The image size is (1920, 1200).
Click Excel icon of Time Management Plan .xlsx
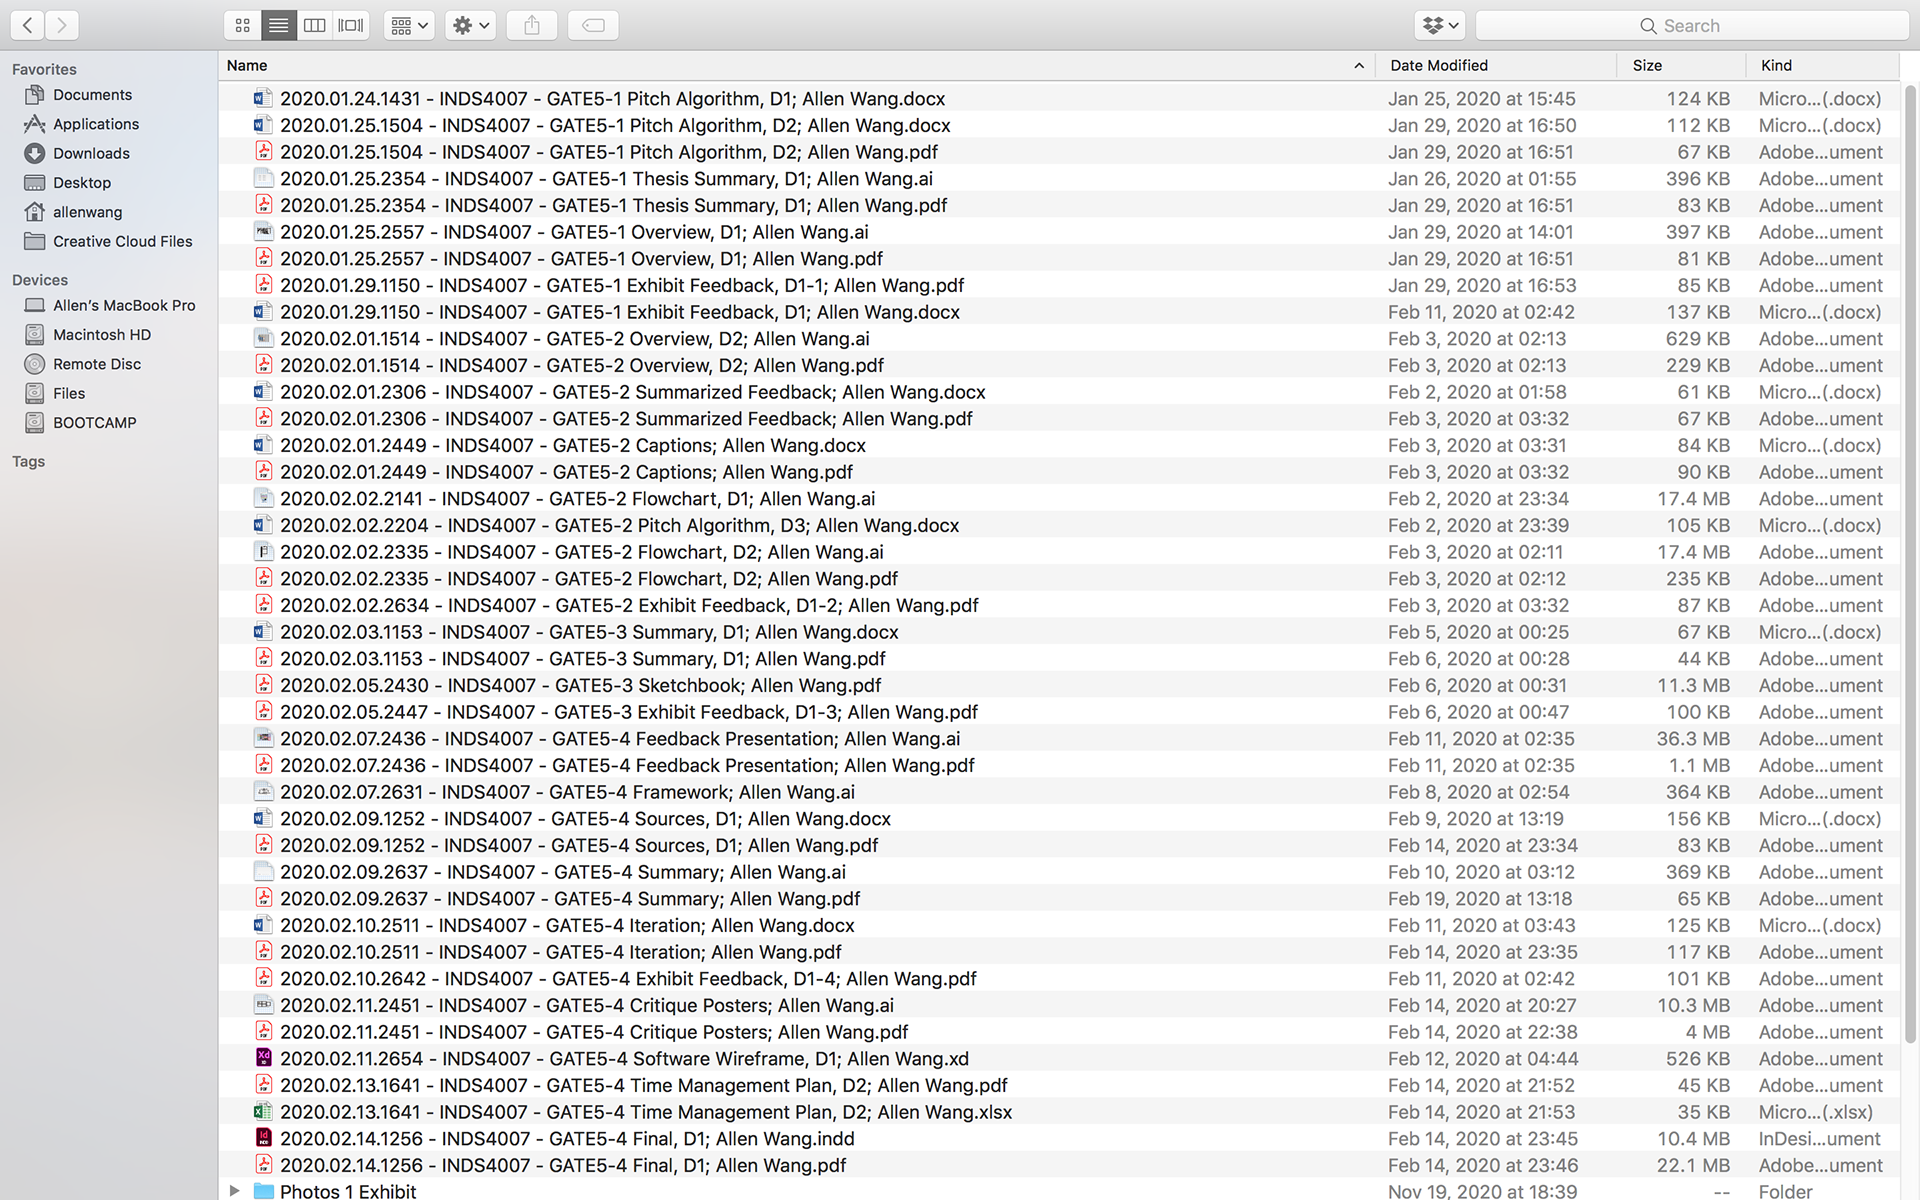tap(263, 1111)
